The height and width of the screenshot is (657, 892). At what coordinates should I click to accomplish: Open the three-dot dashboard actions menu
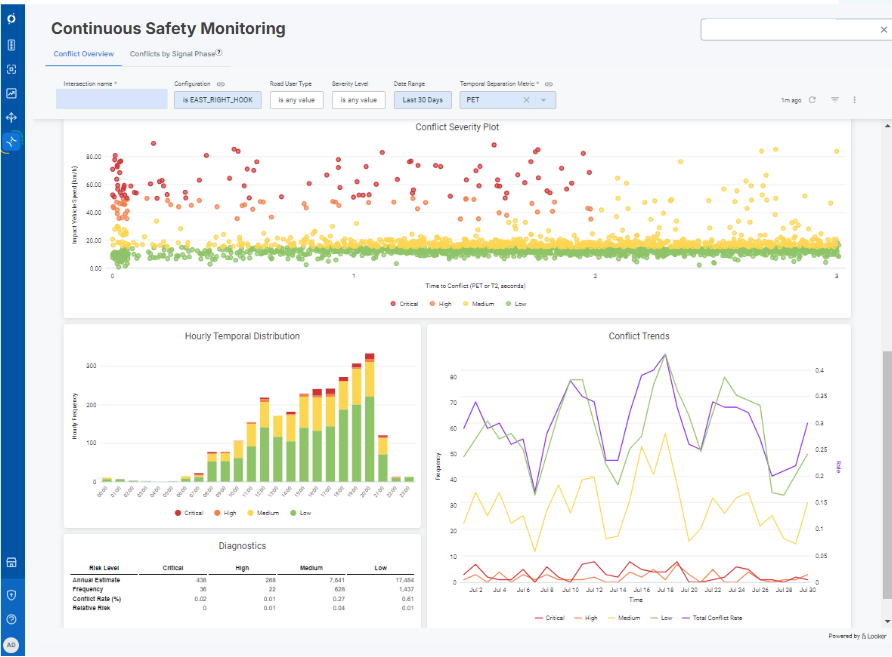pos(854,100)
